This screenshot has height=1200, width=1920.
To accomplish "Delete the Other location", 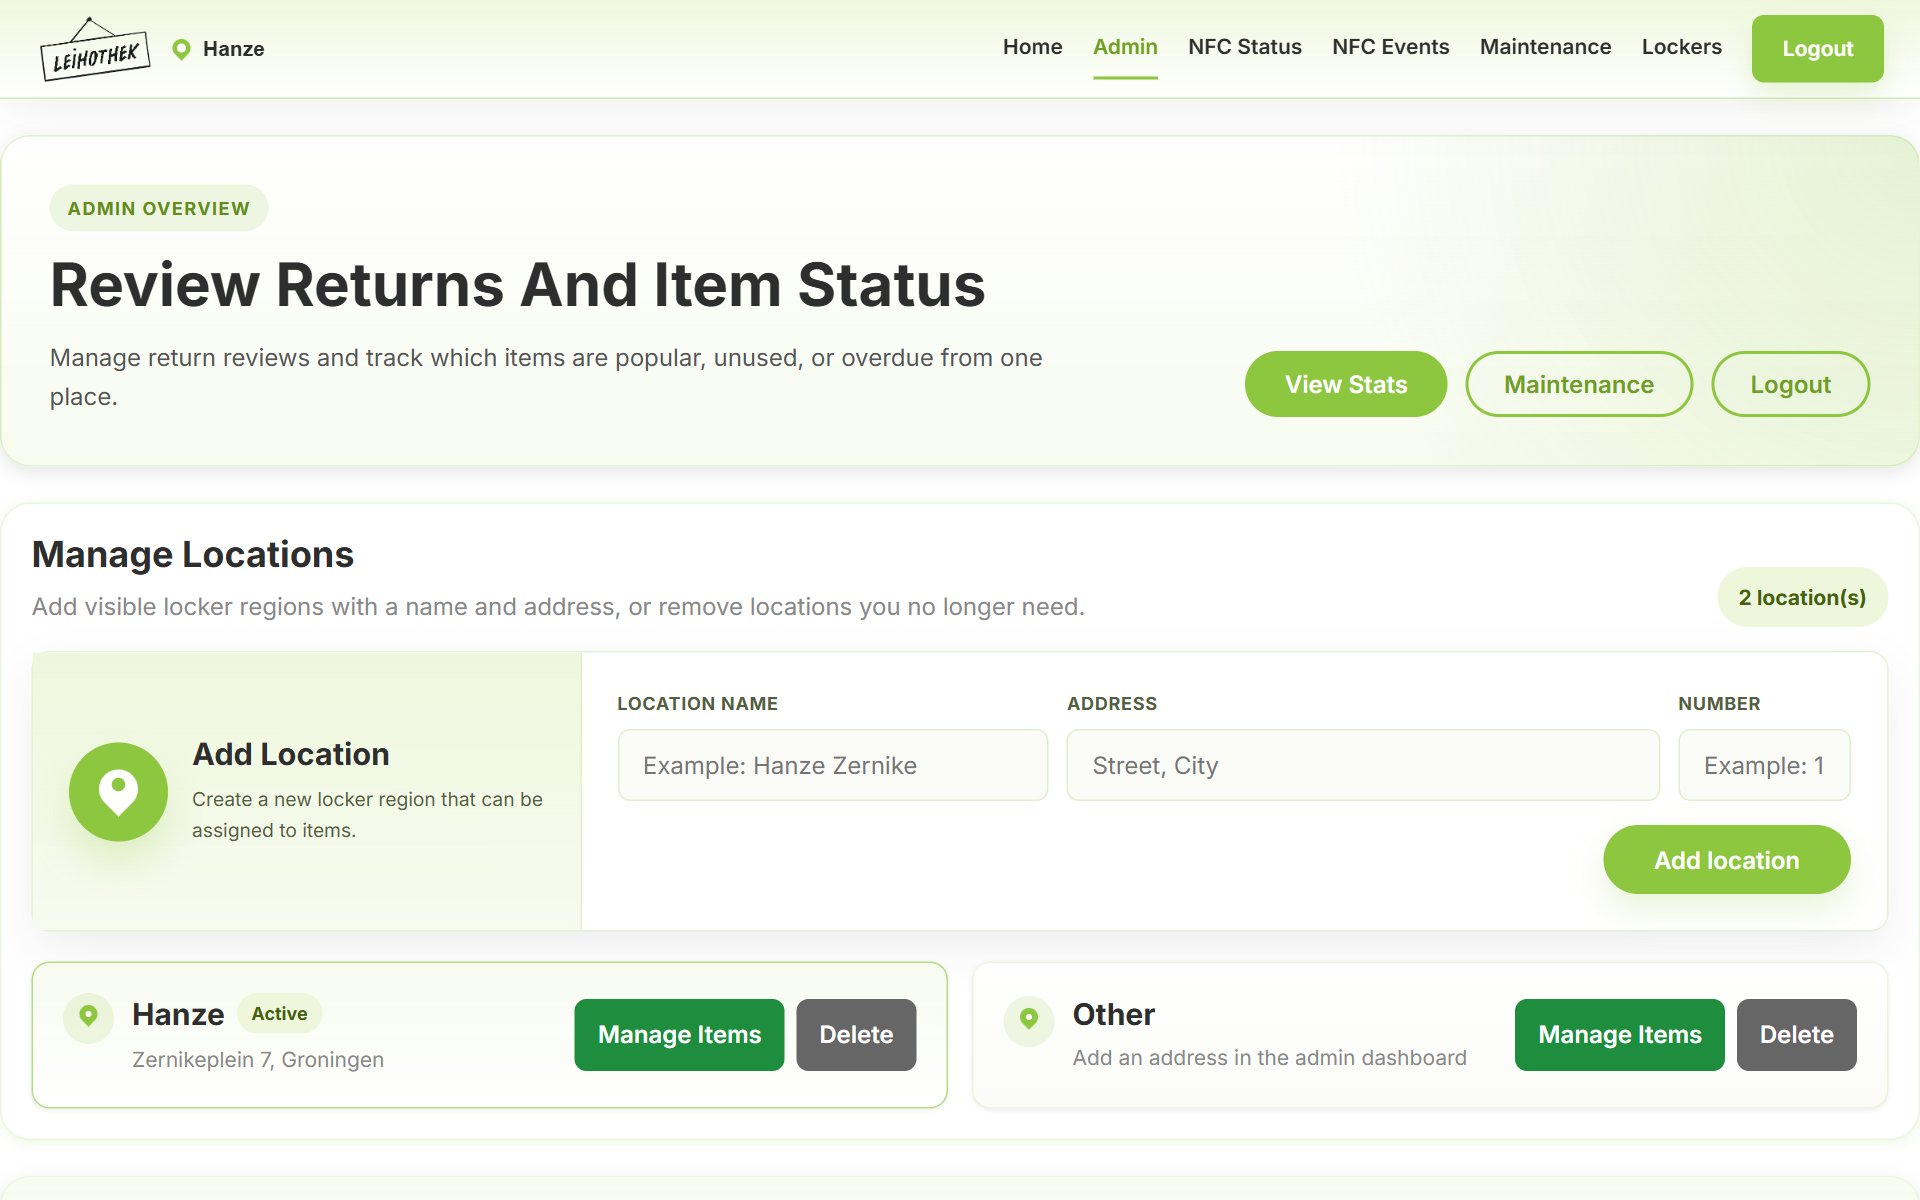I will point(1797,1035).
